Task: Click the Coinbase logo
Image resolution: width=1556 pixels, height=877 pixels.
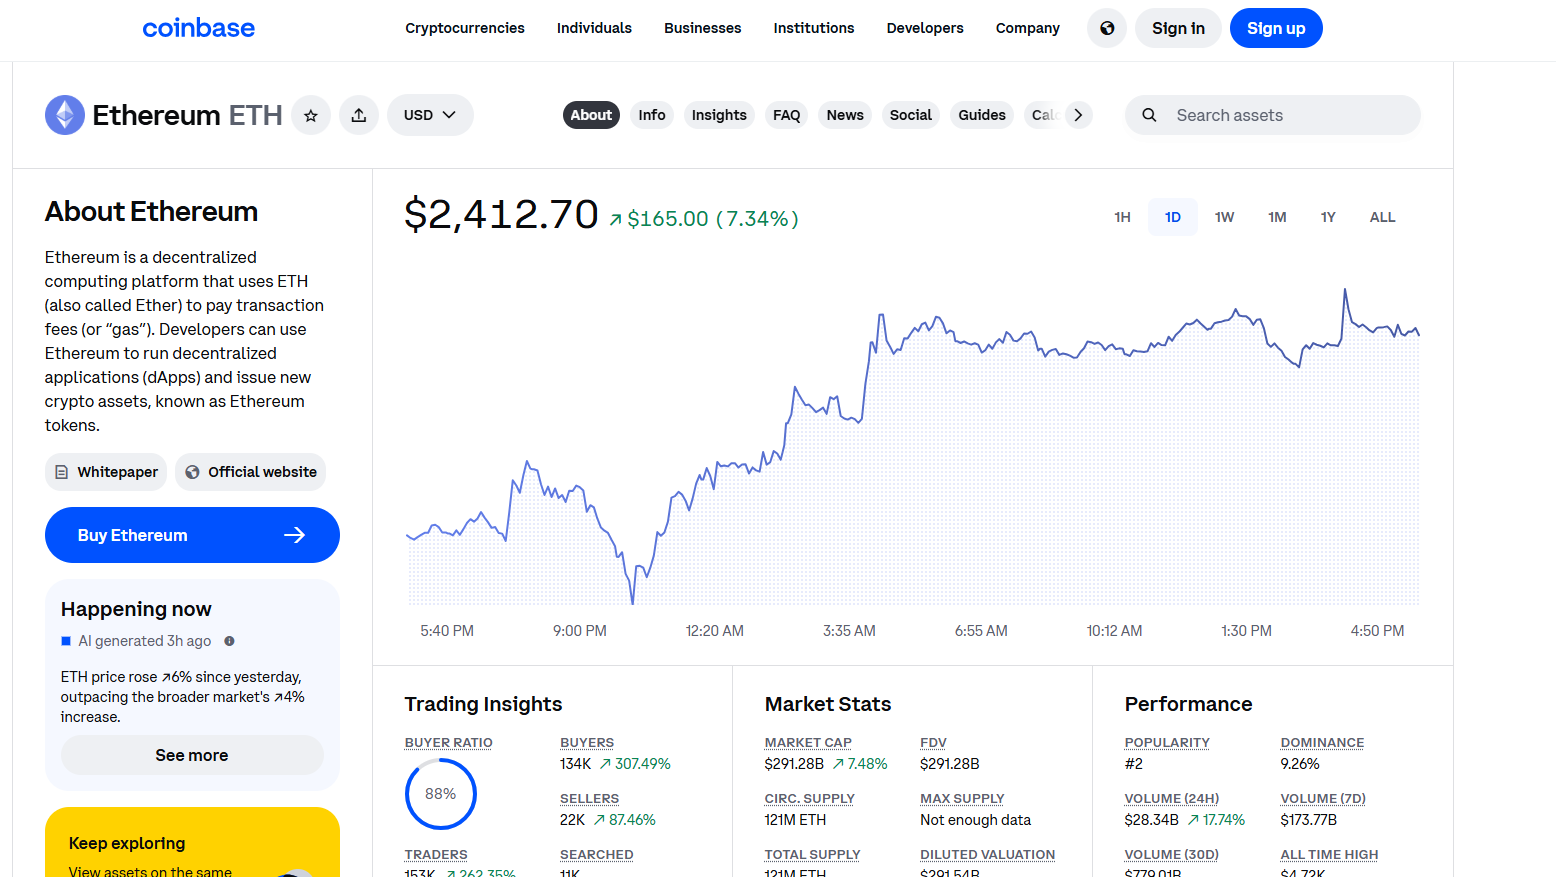Action: [198, 28]
